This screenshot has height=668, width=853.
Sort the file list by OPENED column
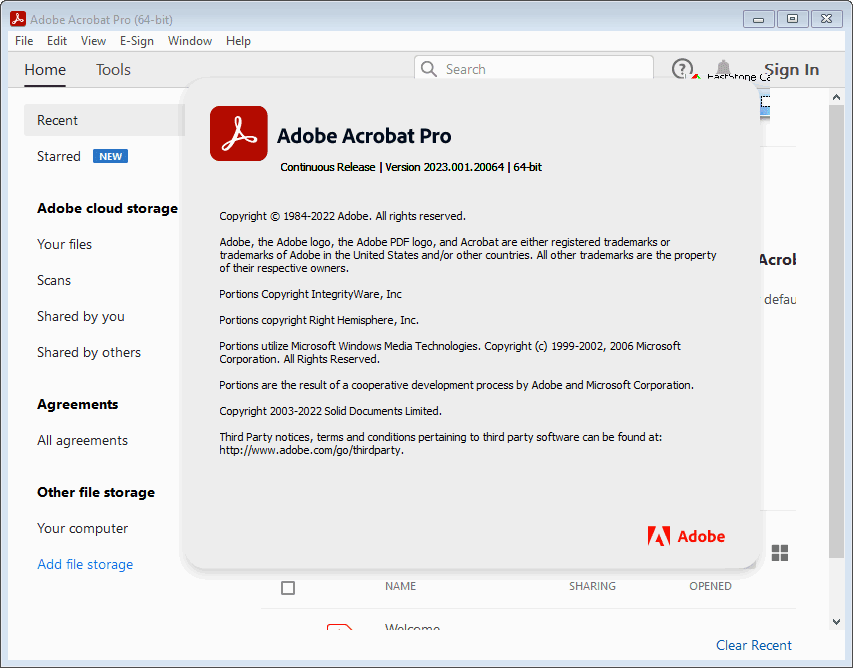click(710, 586)
